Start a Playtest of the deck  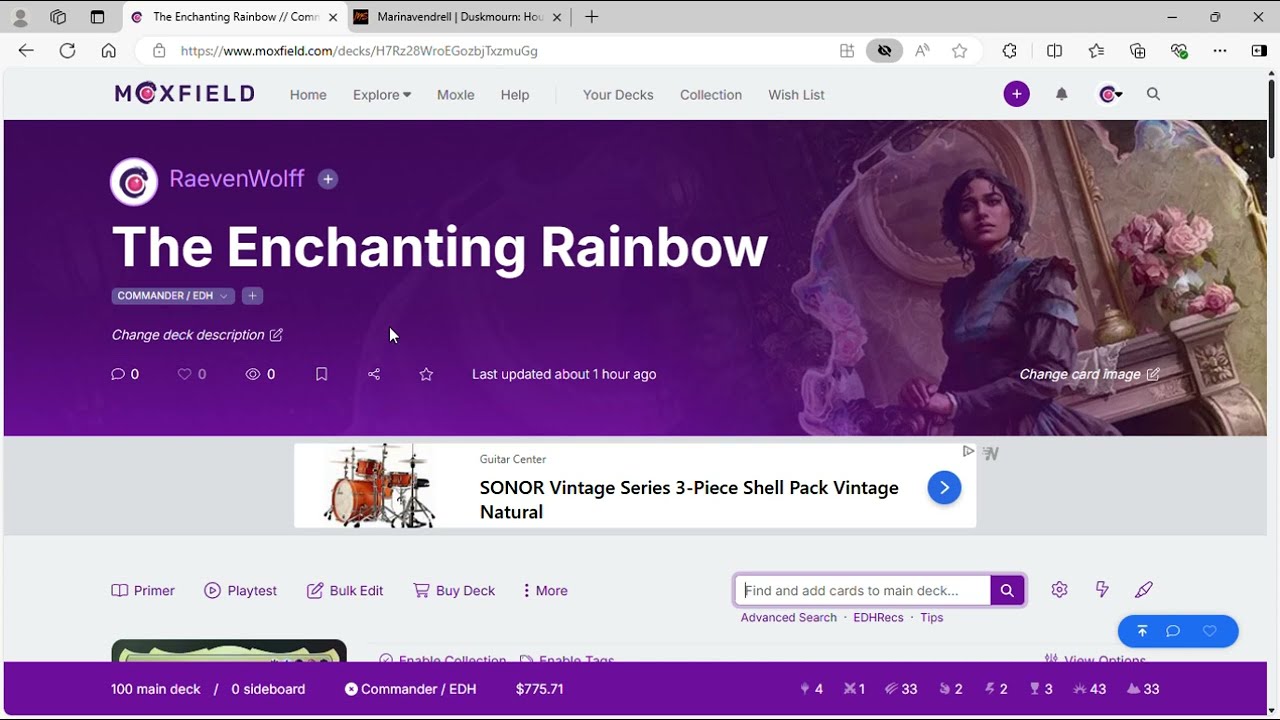pos(240,591)
